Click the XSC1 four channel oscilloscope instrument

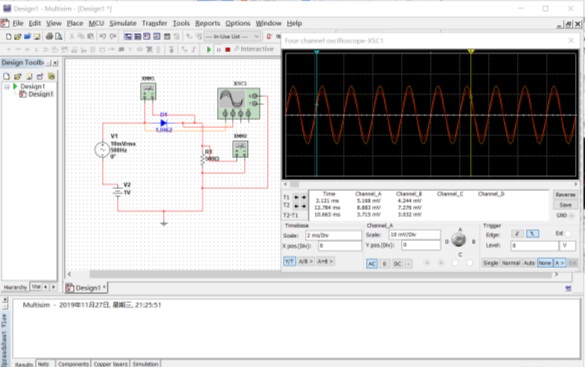pos(239,104)
